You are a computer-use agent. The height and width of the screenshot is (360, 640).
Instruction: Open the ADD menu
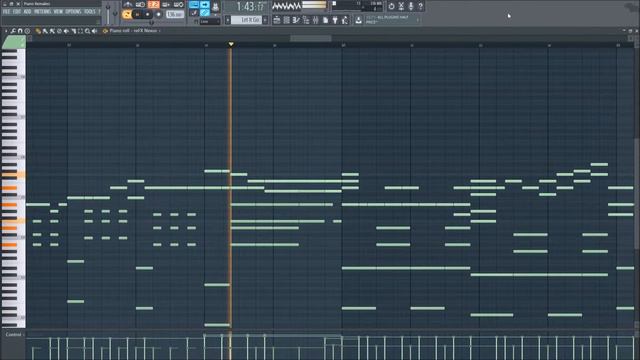(x=27, y=12)
